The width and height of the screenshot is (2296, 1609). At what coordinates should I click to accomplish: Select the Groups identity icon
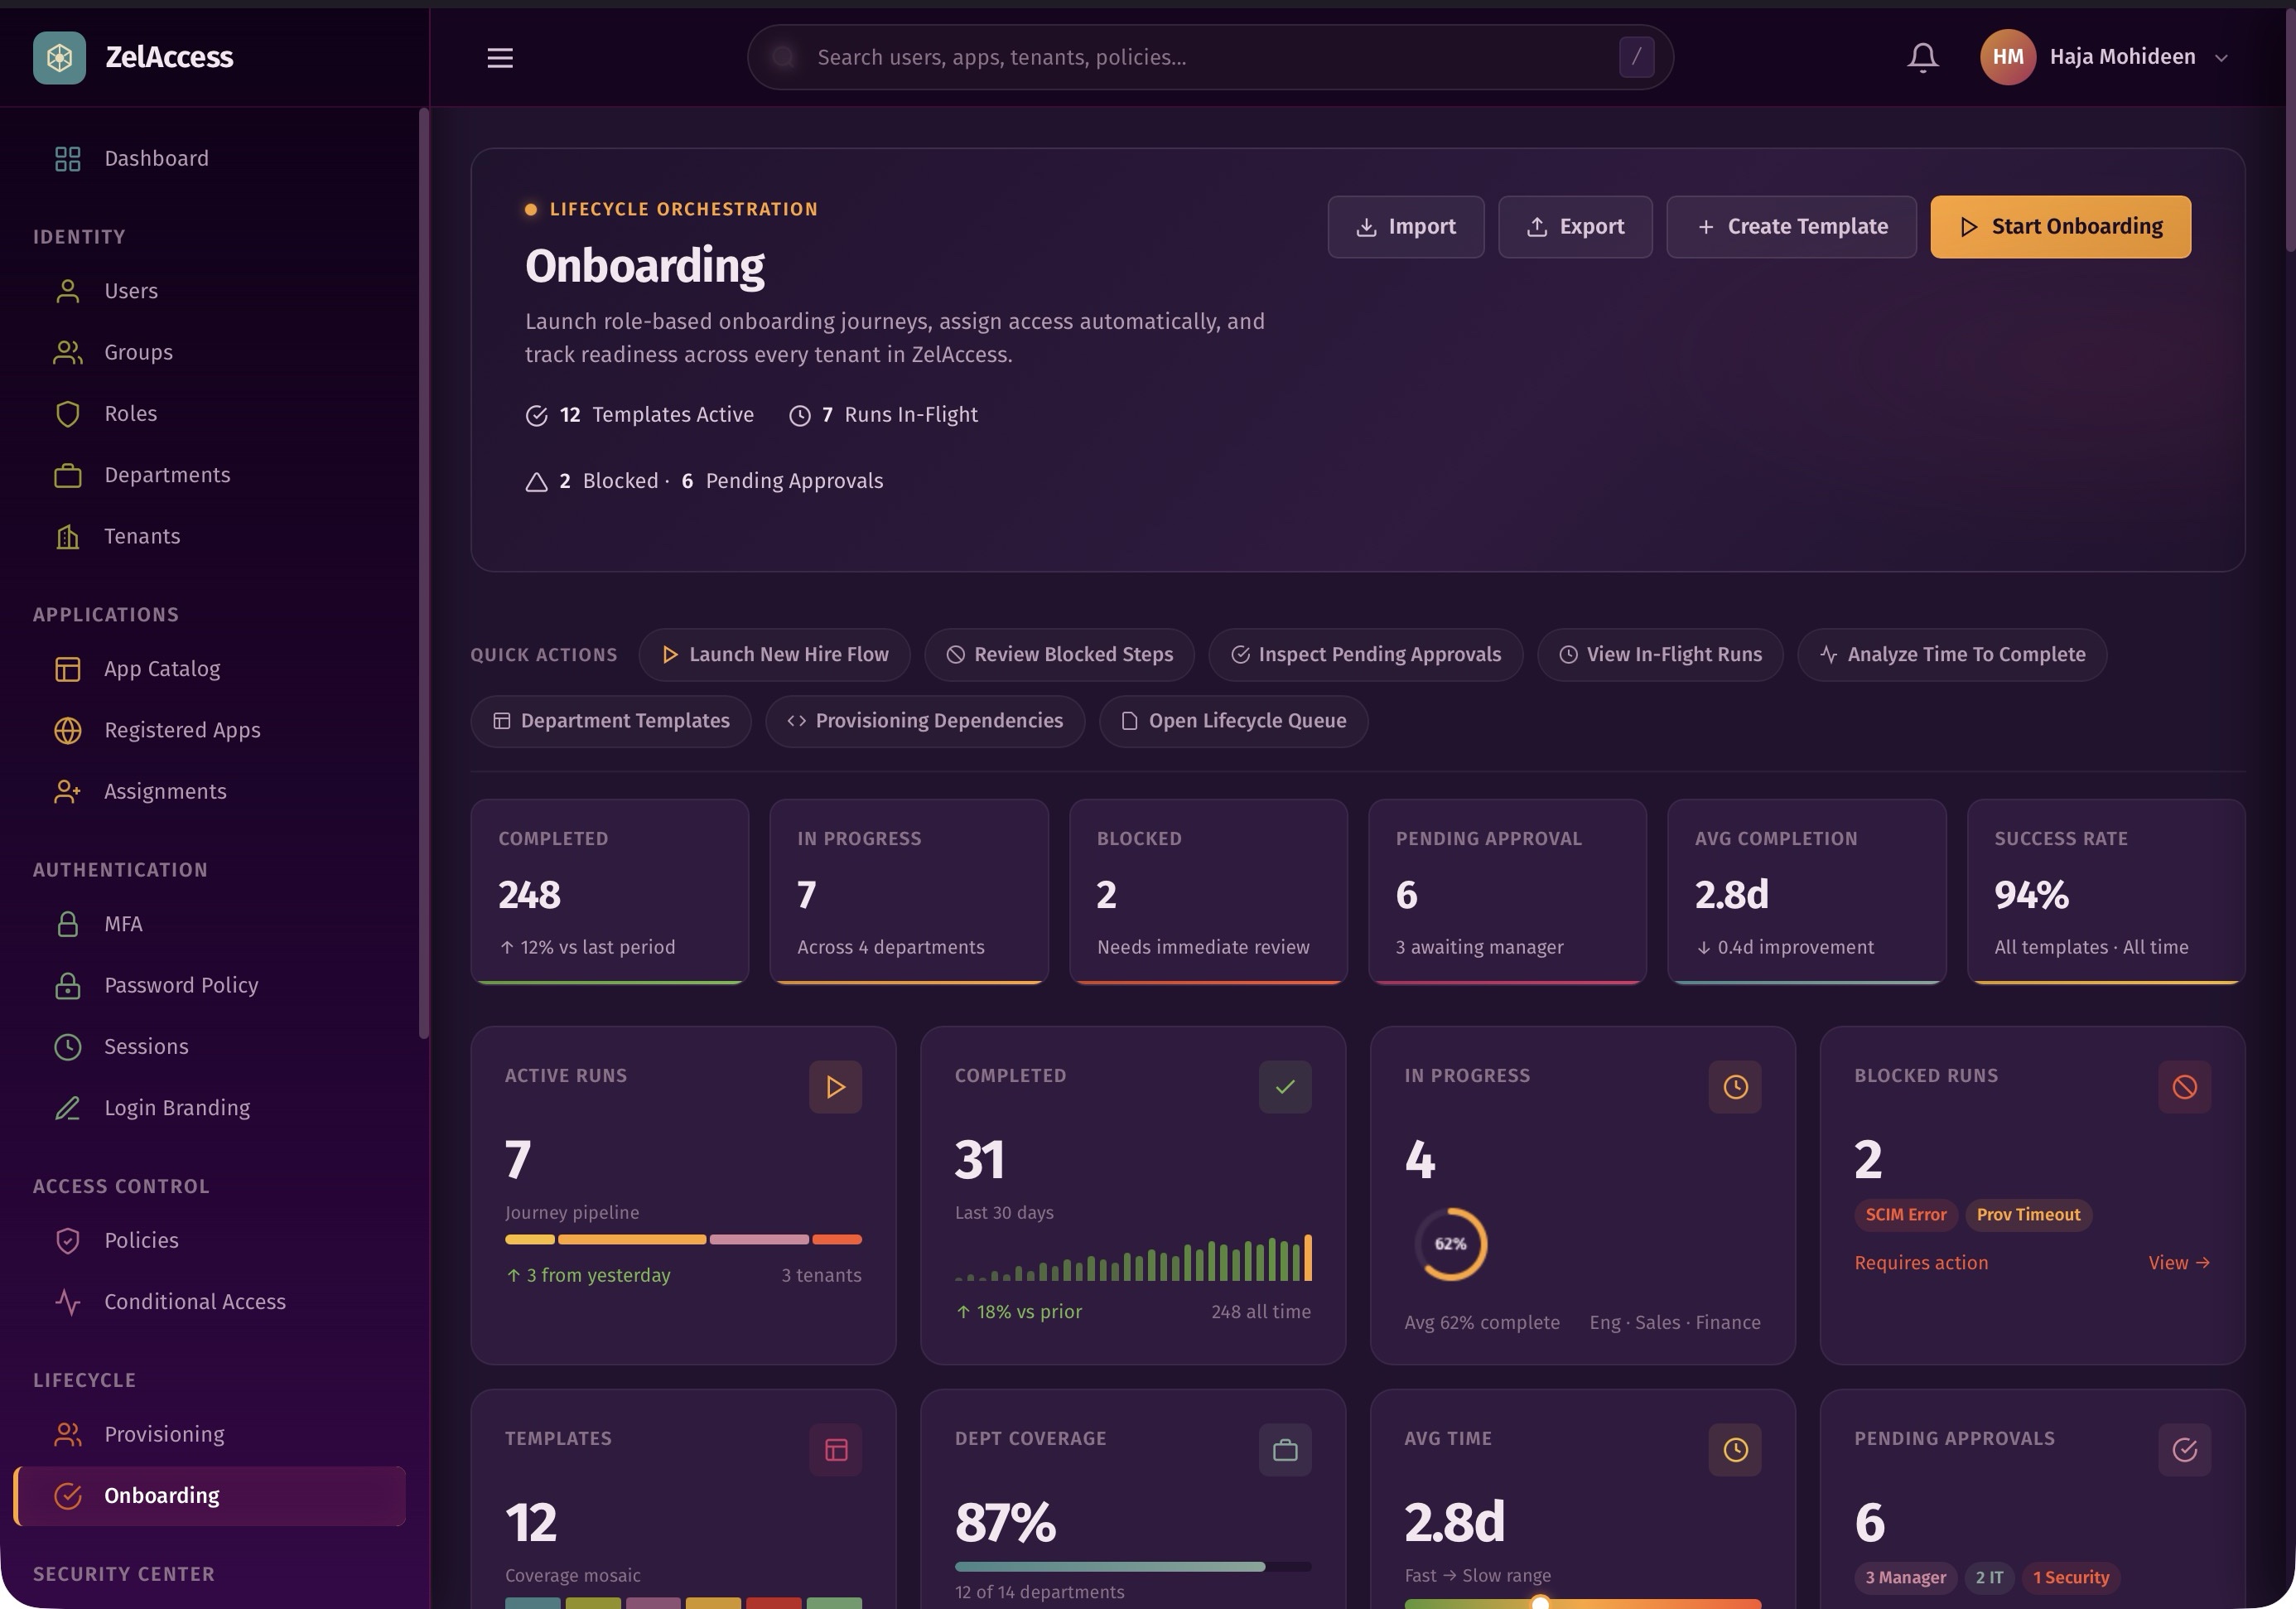[67, 352]
